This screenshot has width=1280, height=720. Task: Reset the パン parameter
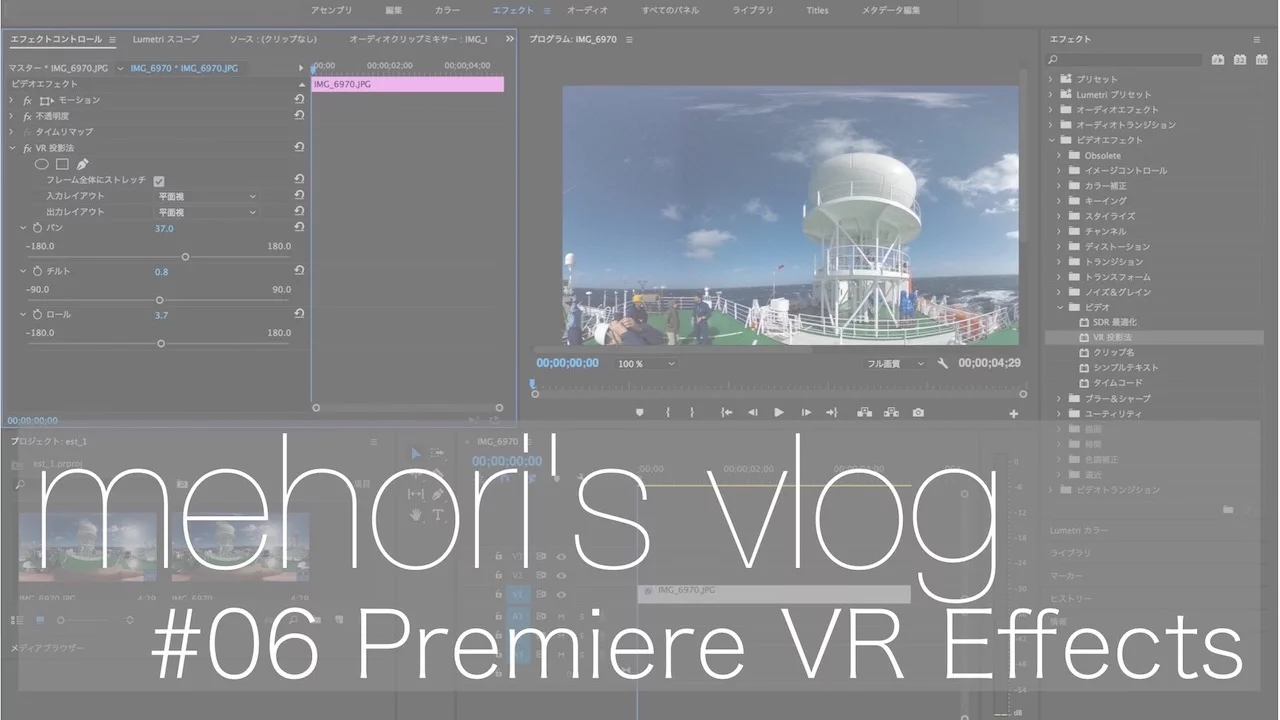(299, 228)
